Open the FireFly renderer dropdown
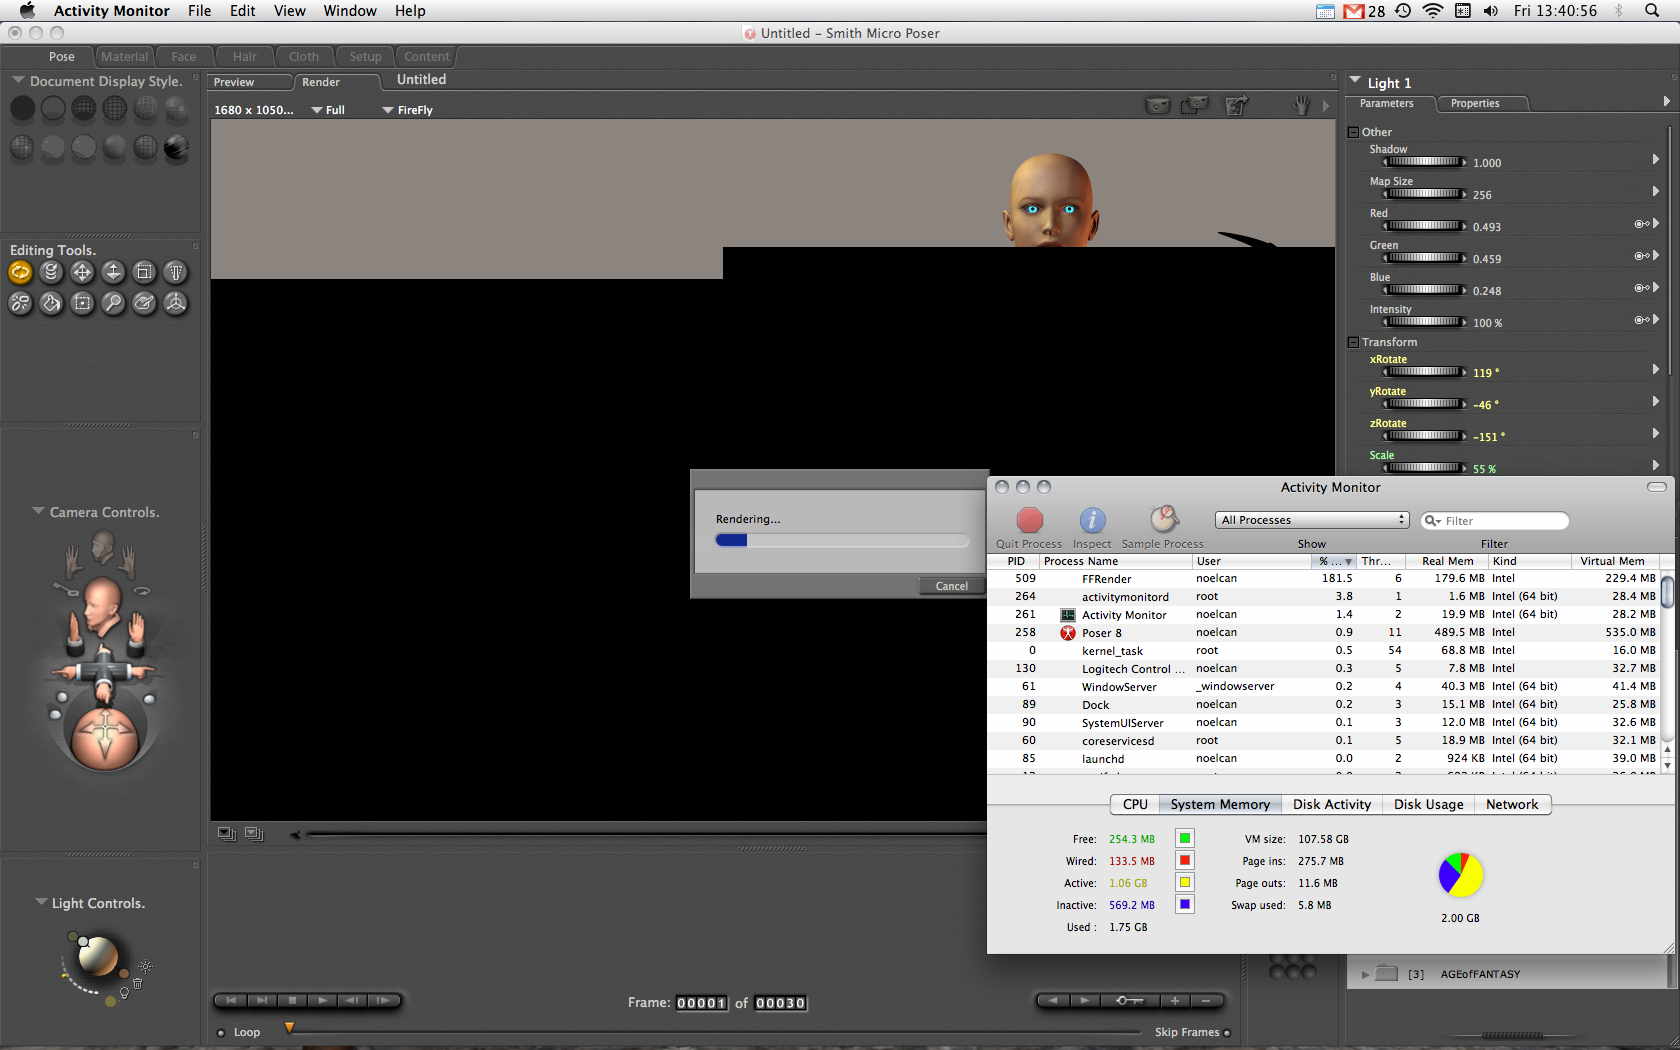Screen dimensions: 1680x1050 coord(408,110)
